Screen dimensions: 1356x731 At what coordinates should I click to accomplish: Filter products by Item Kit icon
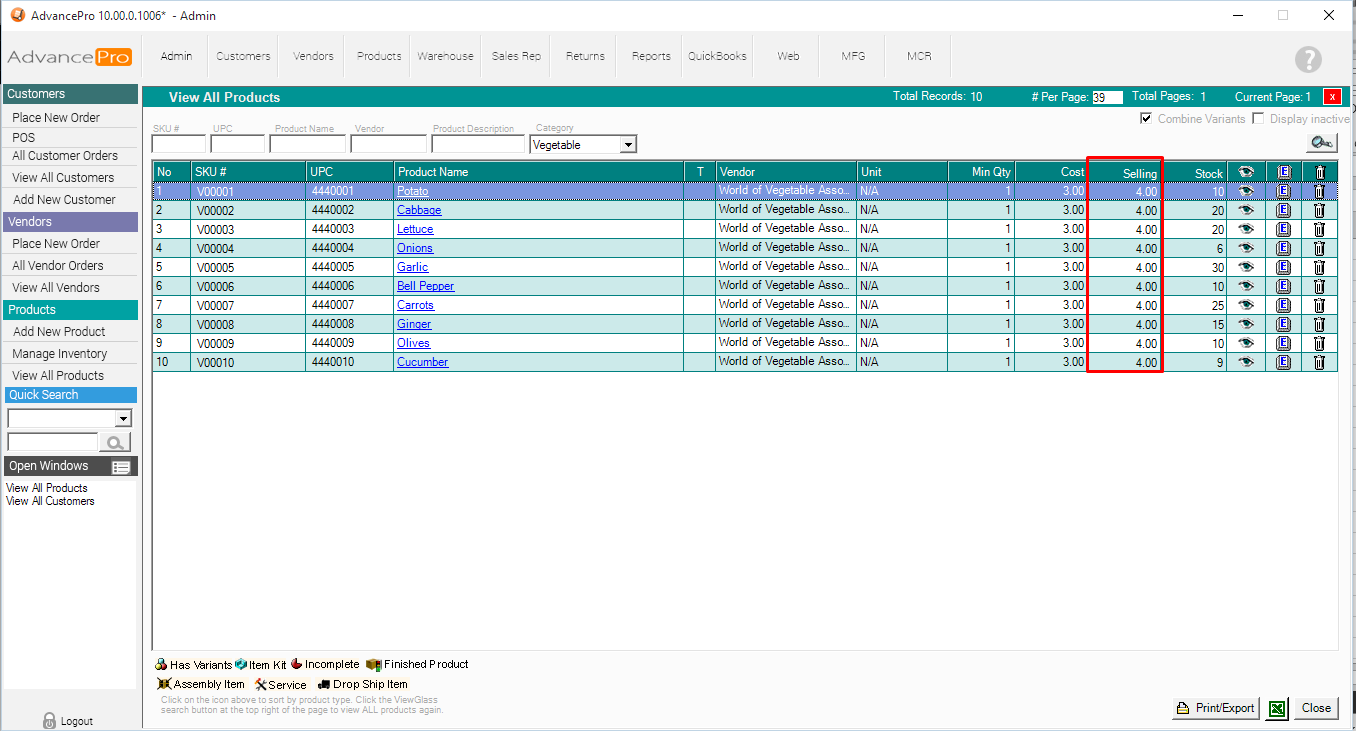pyautogui.click(x=241, y=665)
